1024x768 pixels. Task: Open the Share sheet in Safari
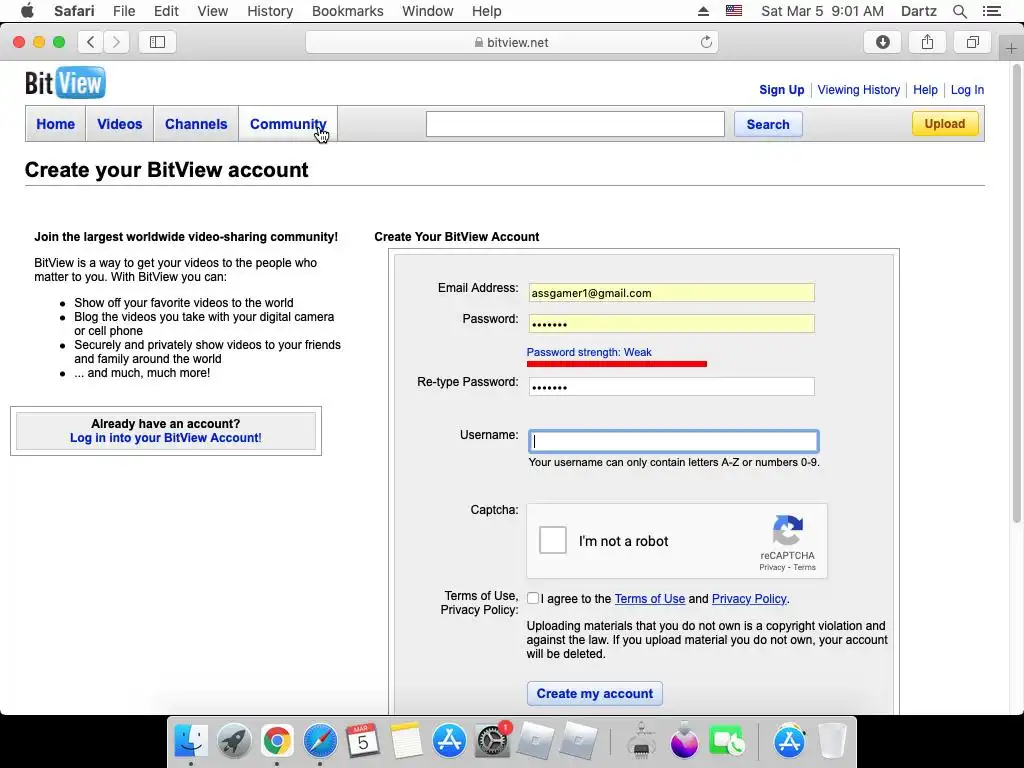pos(927,42)
